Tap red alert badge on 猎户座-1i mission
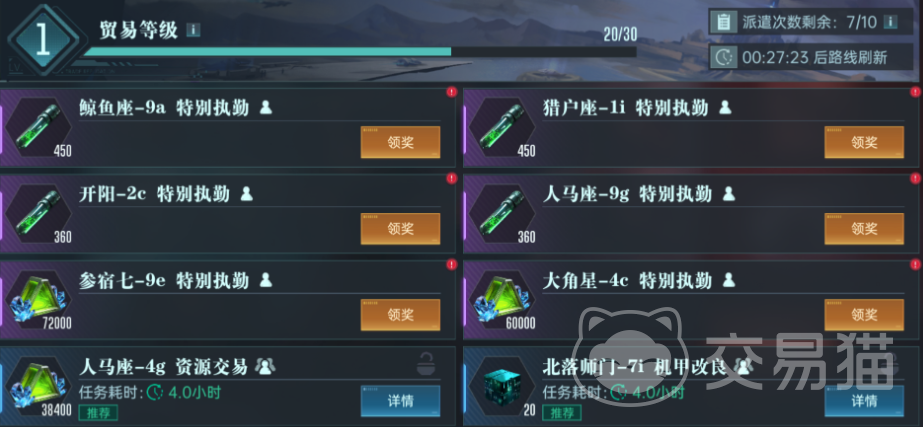 pos(915,92)
